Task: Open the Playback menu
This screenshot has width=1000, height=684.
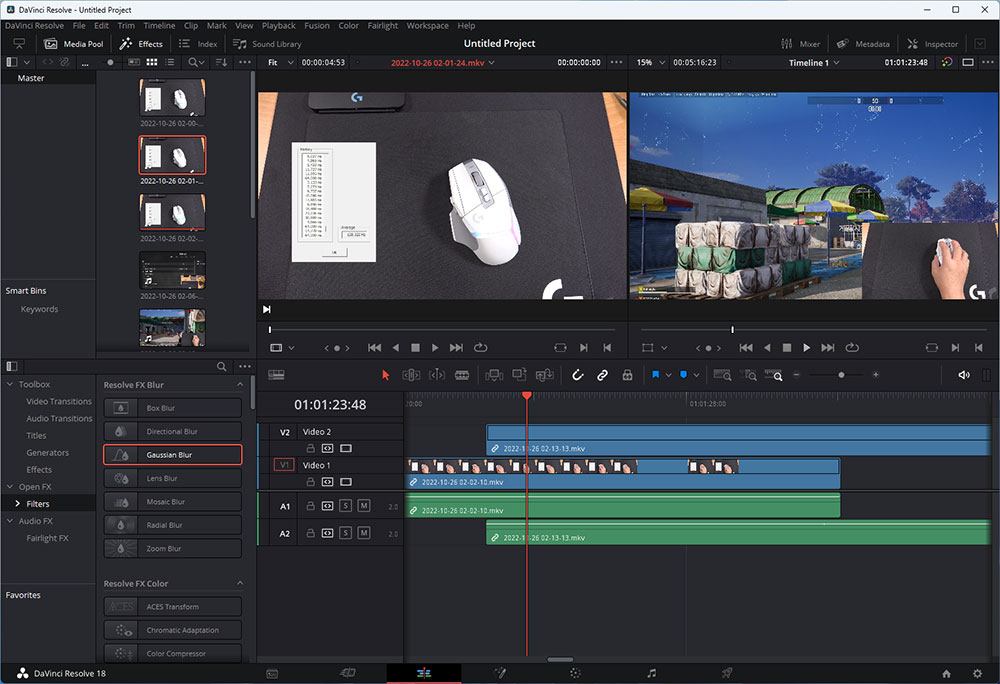Action: pyautogui.click(x=278, y=25)
